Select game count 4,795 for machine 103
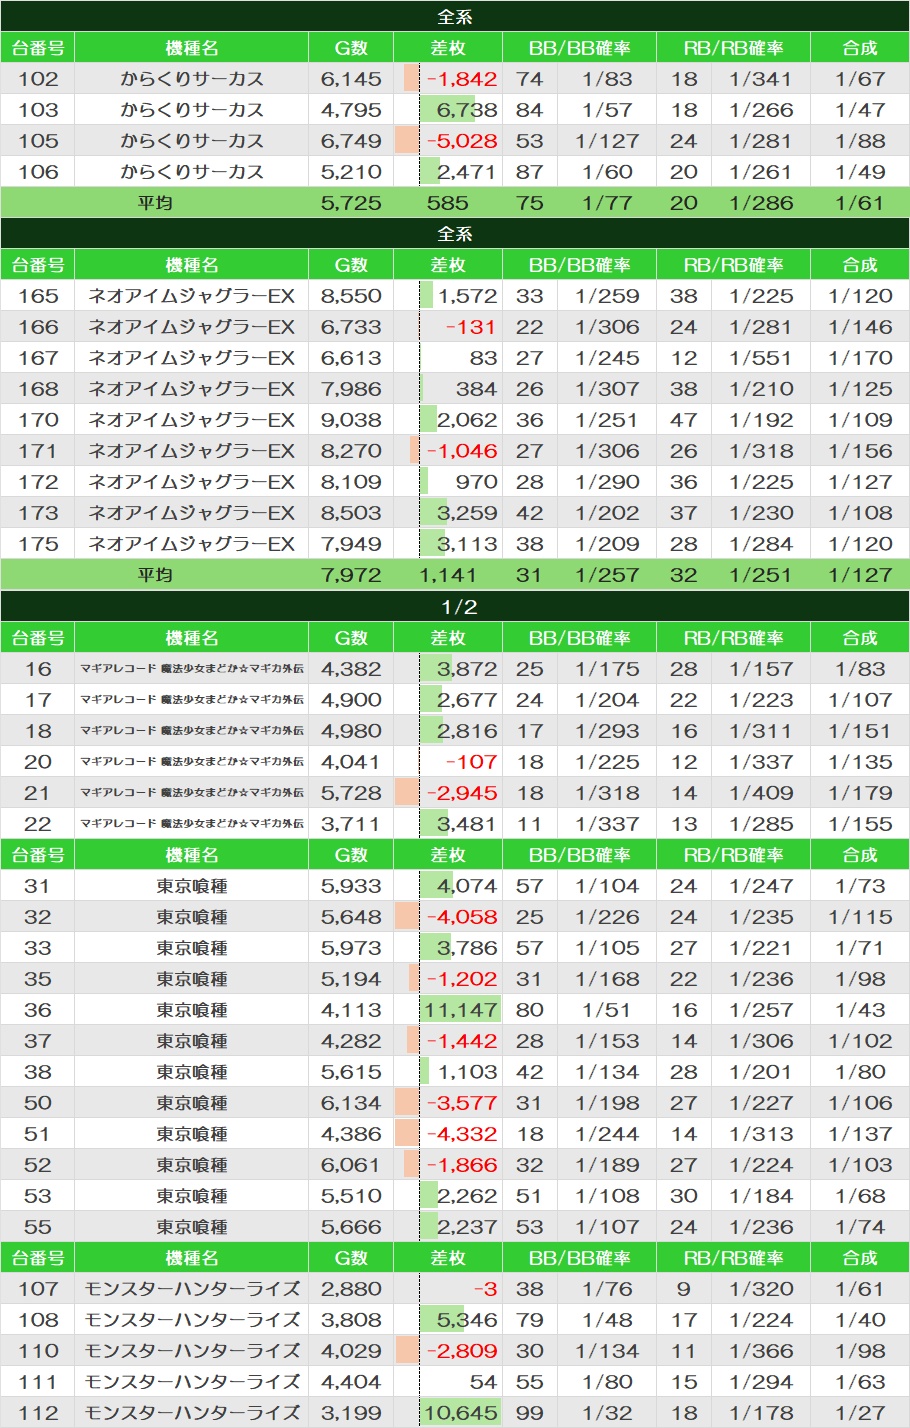The image size is (910, 1428). pos(351,110)
